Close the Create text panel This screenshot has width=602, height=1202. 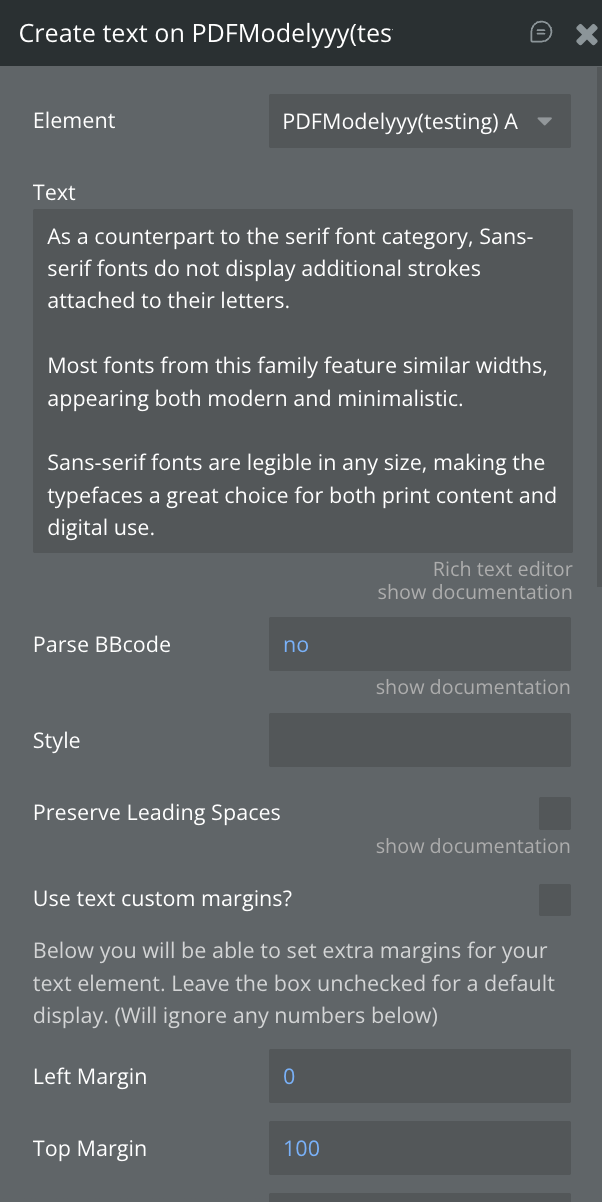pyautogui.click(x=586, y=34)
